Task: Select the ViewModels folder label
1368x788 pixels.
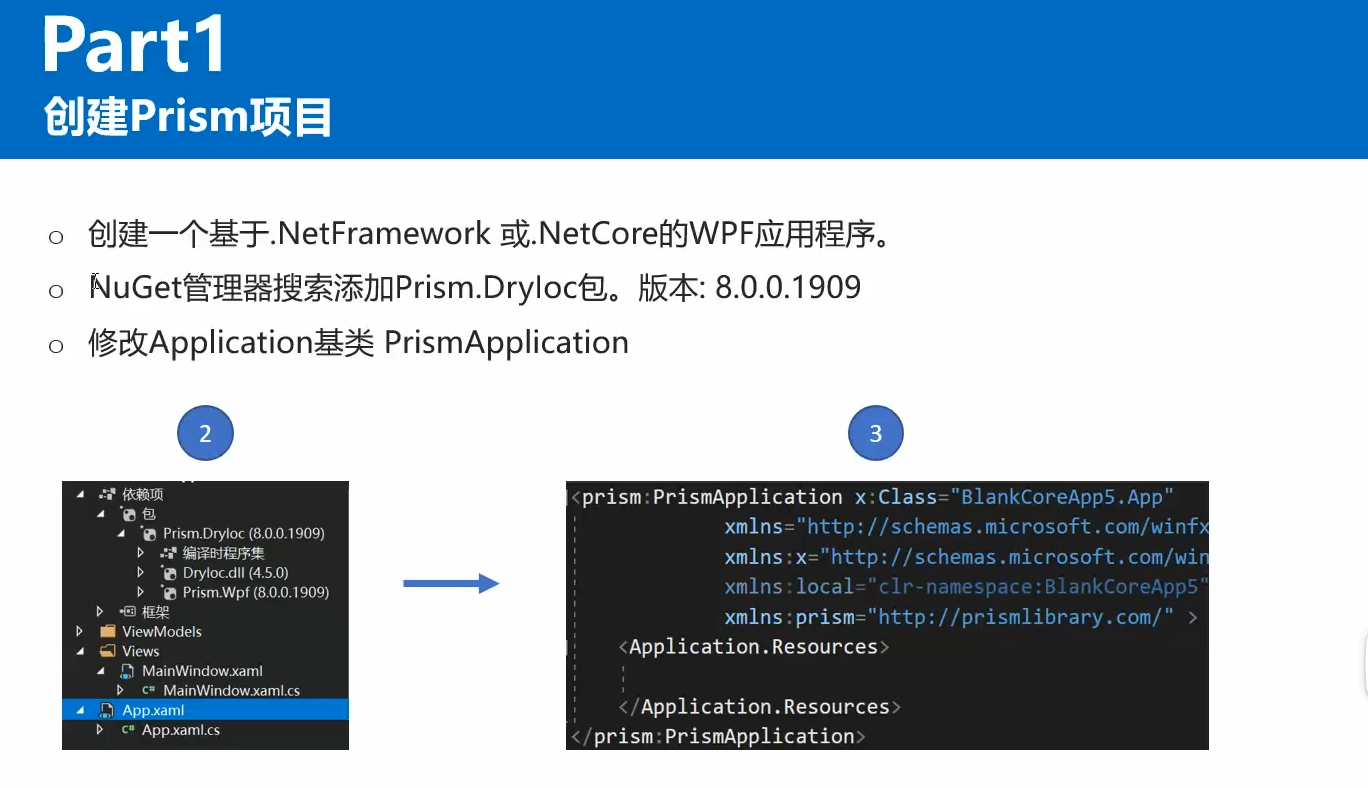Action: click(x=162, y=631)
